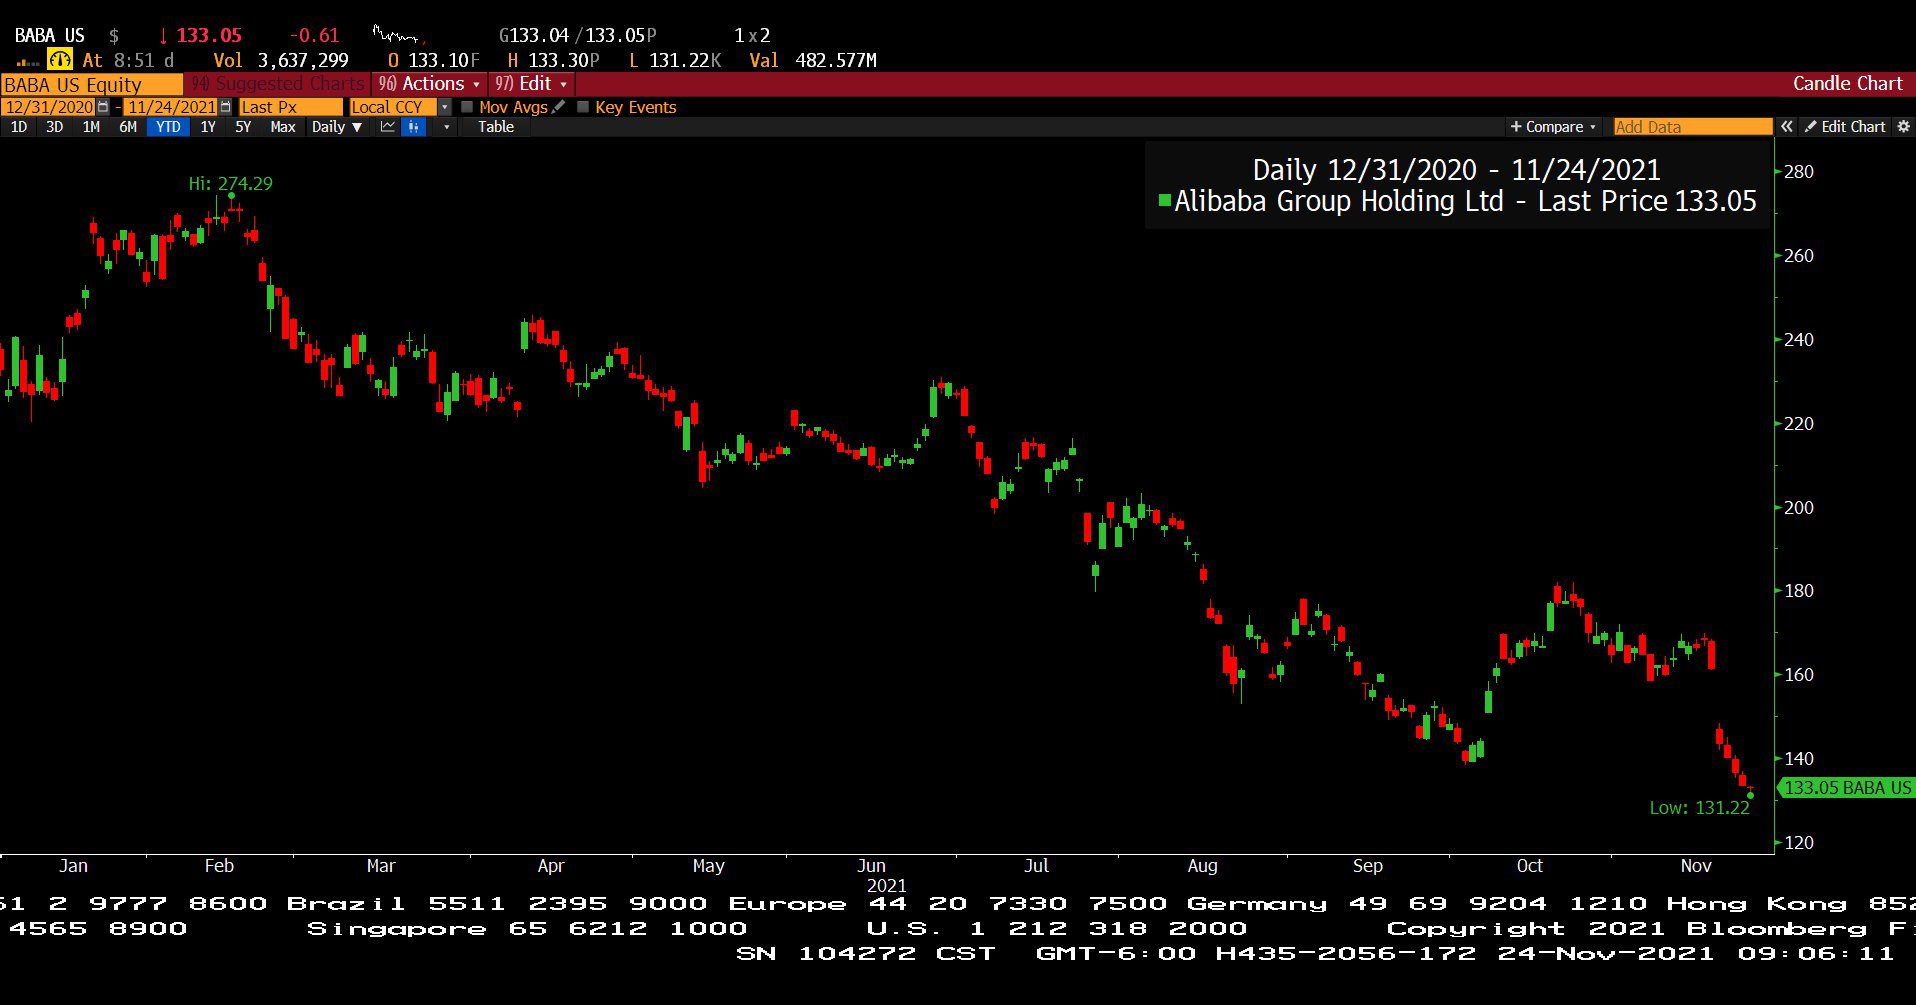Screen dimensions: 1916x1005
Task: Click the 1x2 bid/ask size
Action: pyautogui.click(x=752, y=36)
